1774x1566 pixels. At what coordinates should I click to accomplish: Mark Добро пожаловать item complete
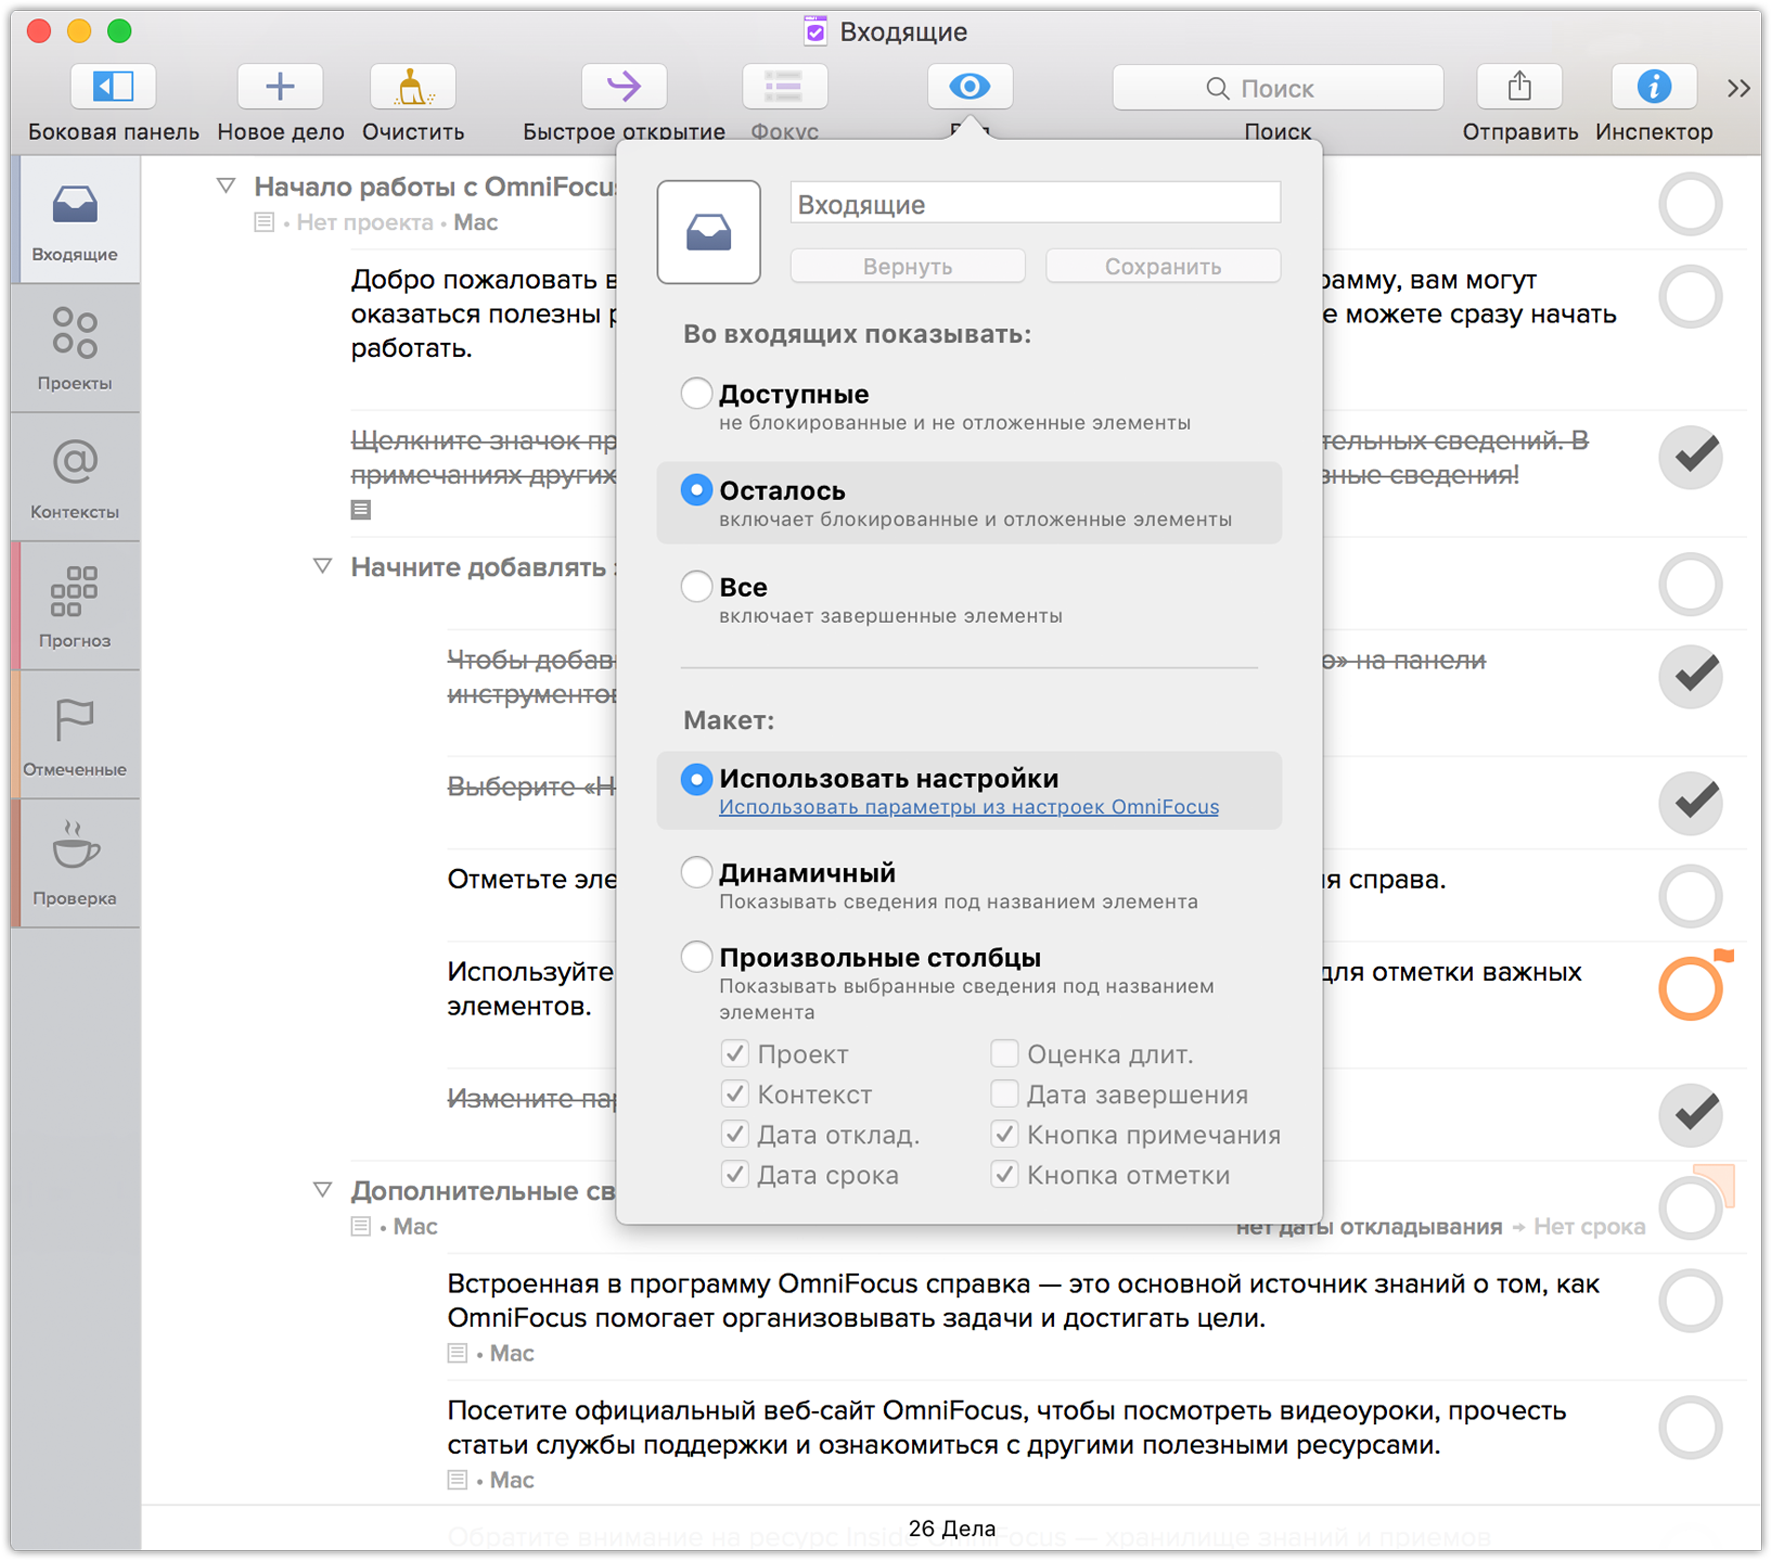coord(1690,296)
